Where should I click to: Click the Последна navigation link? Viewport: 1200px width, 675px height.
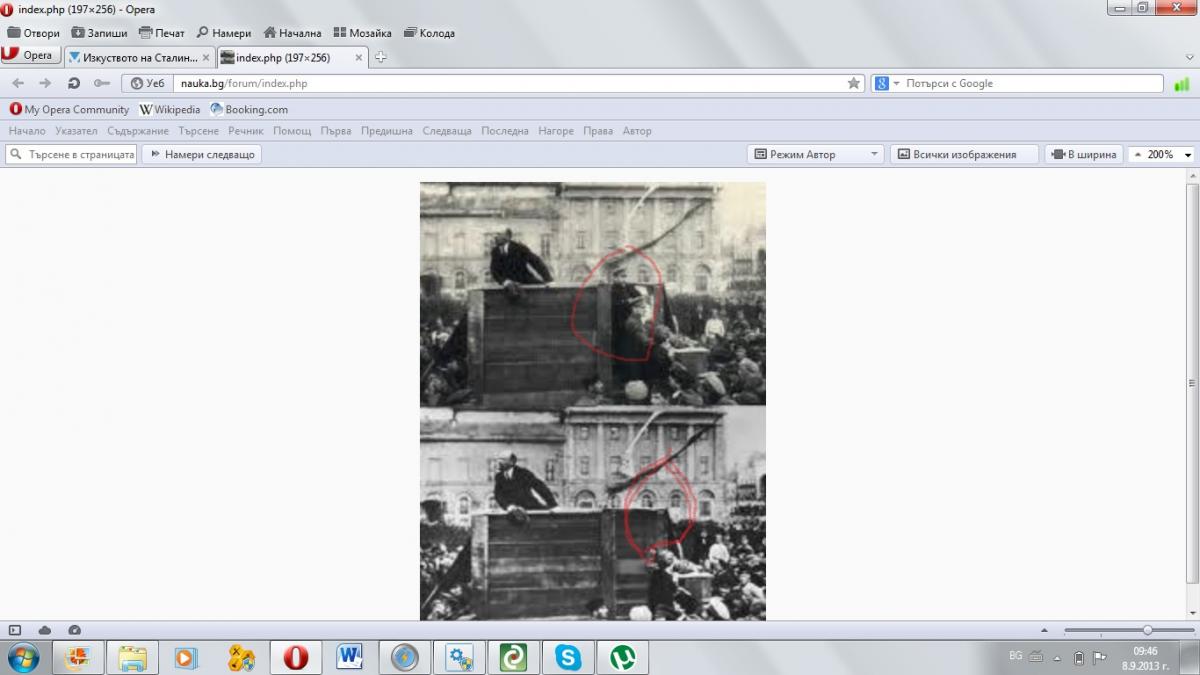[505, 131]
